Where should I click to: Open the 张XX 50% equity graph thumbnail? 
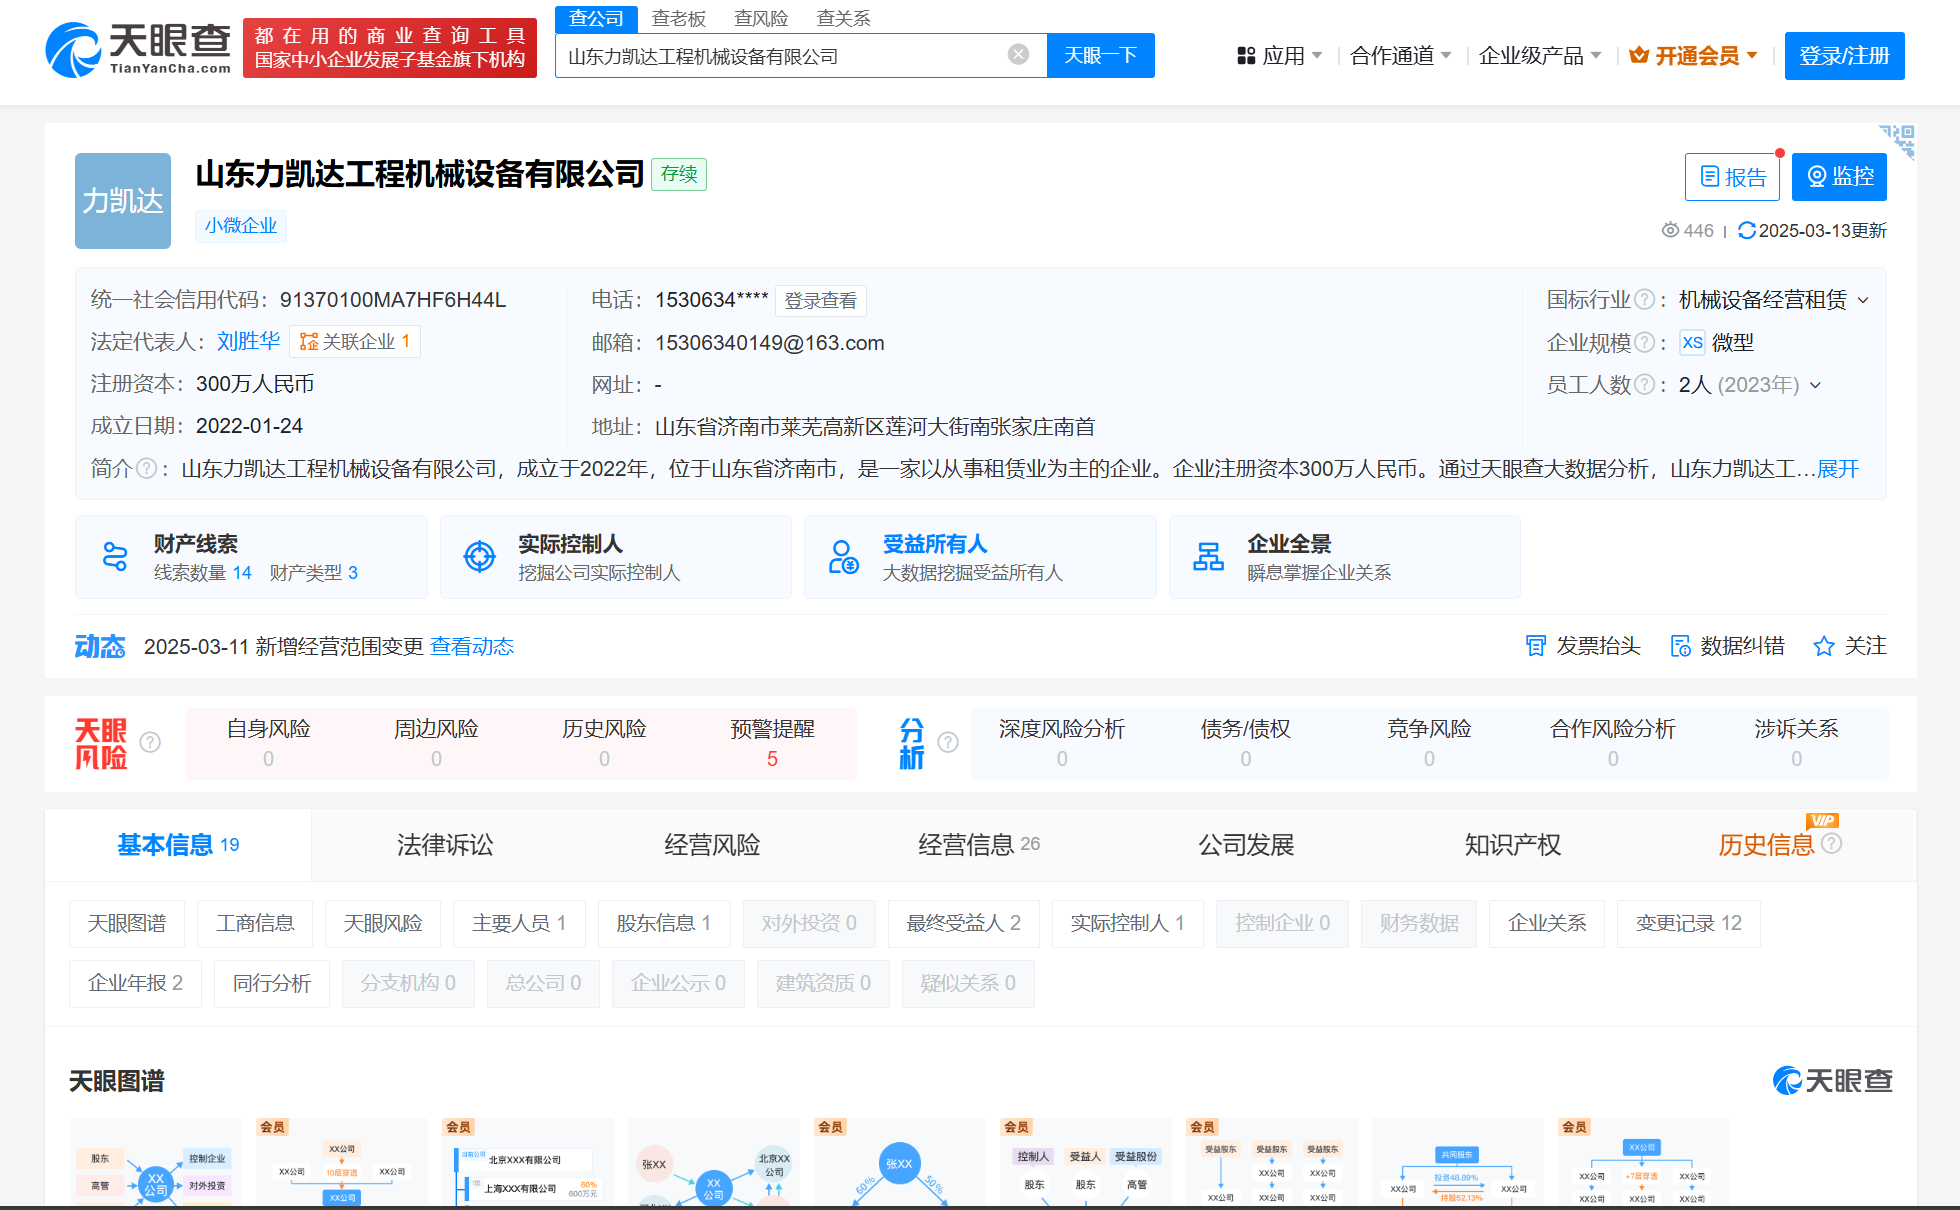899,1162
